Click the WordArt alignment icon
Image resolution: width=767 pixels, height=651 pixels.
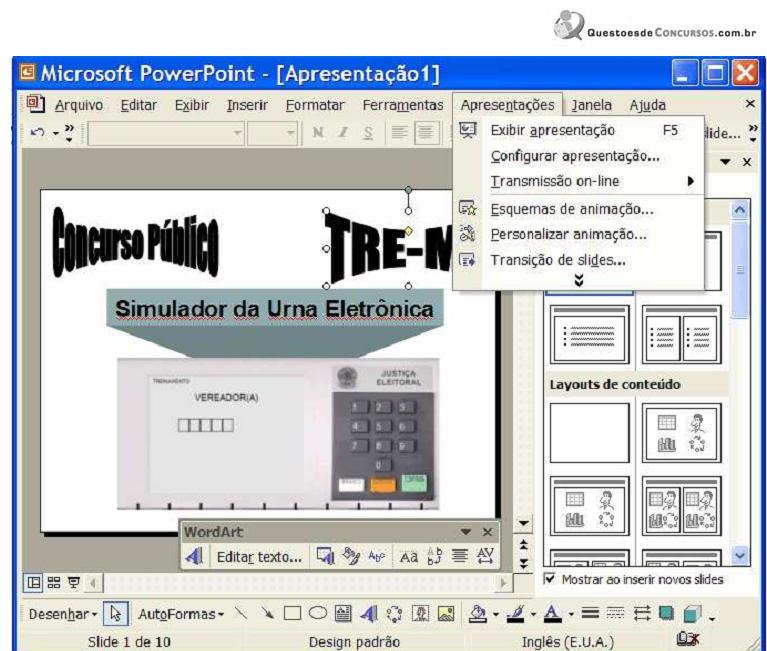tap(459, 556)
